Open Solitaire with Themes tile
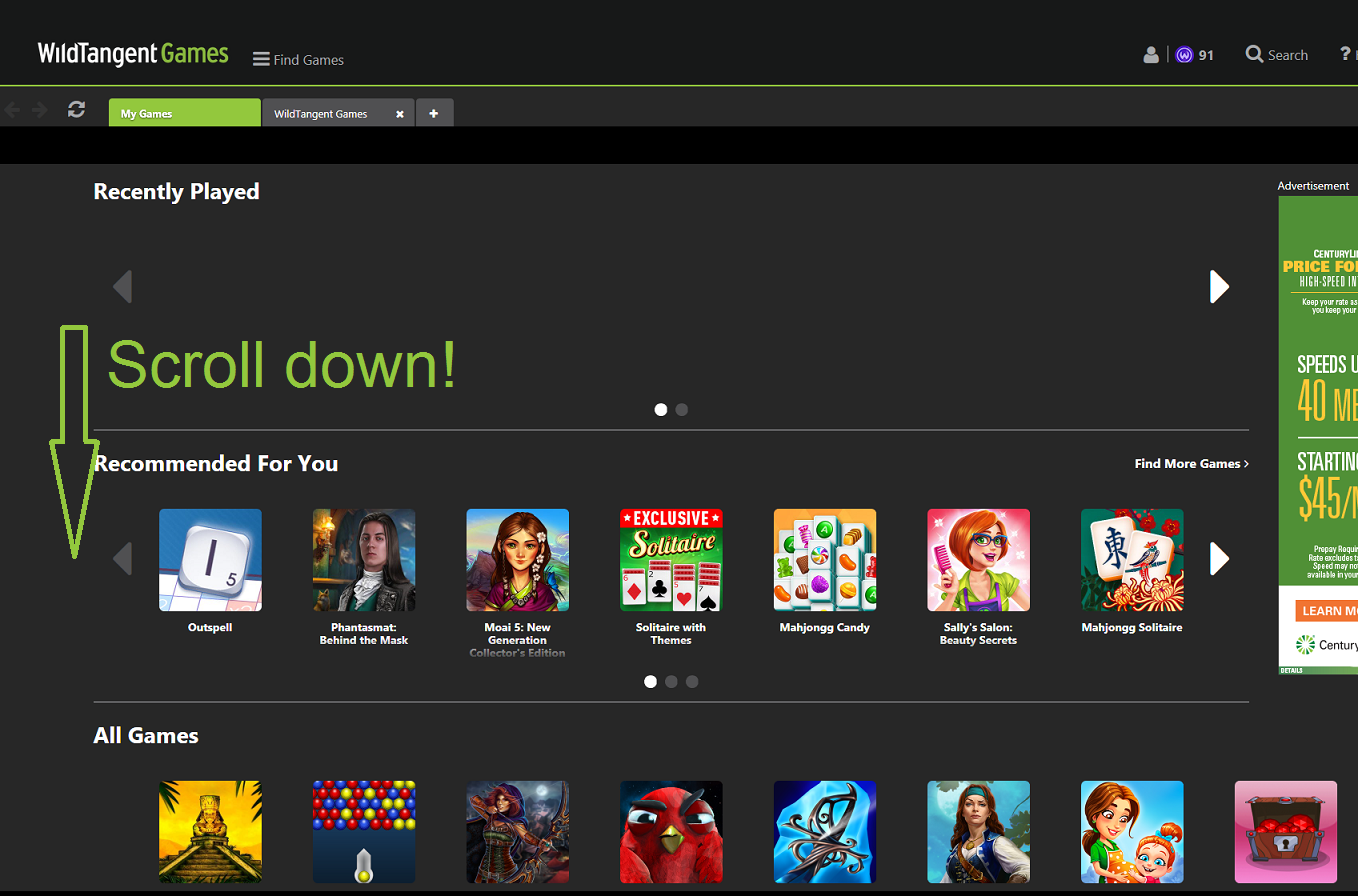 (672, 560)
